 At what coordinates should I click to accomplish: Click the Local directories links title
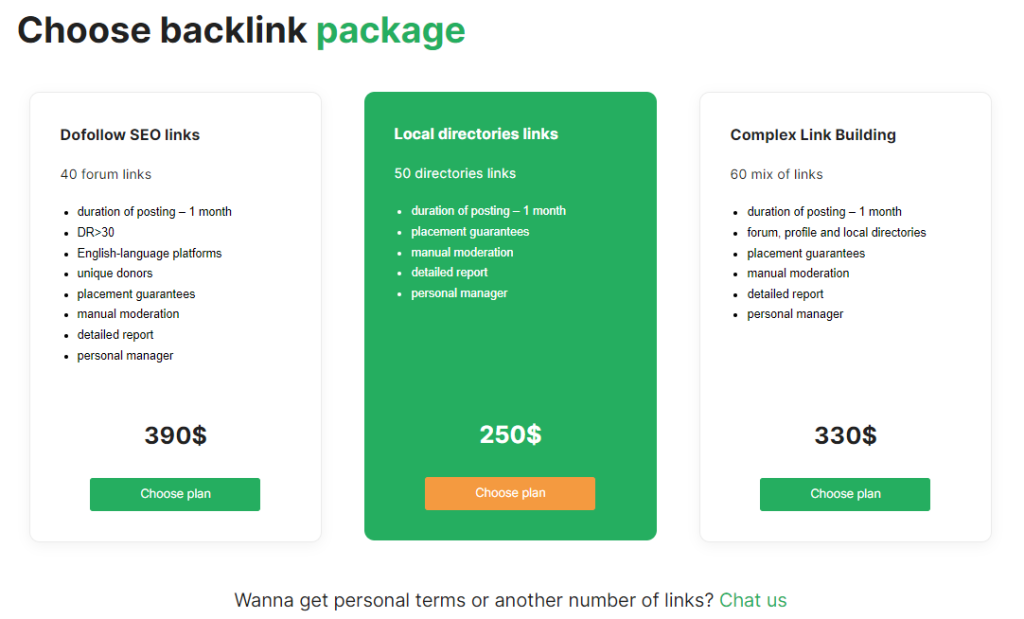click(x=476, y=134)
